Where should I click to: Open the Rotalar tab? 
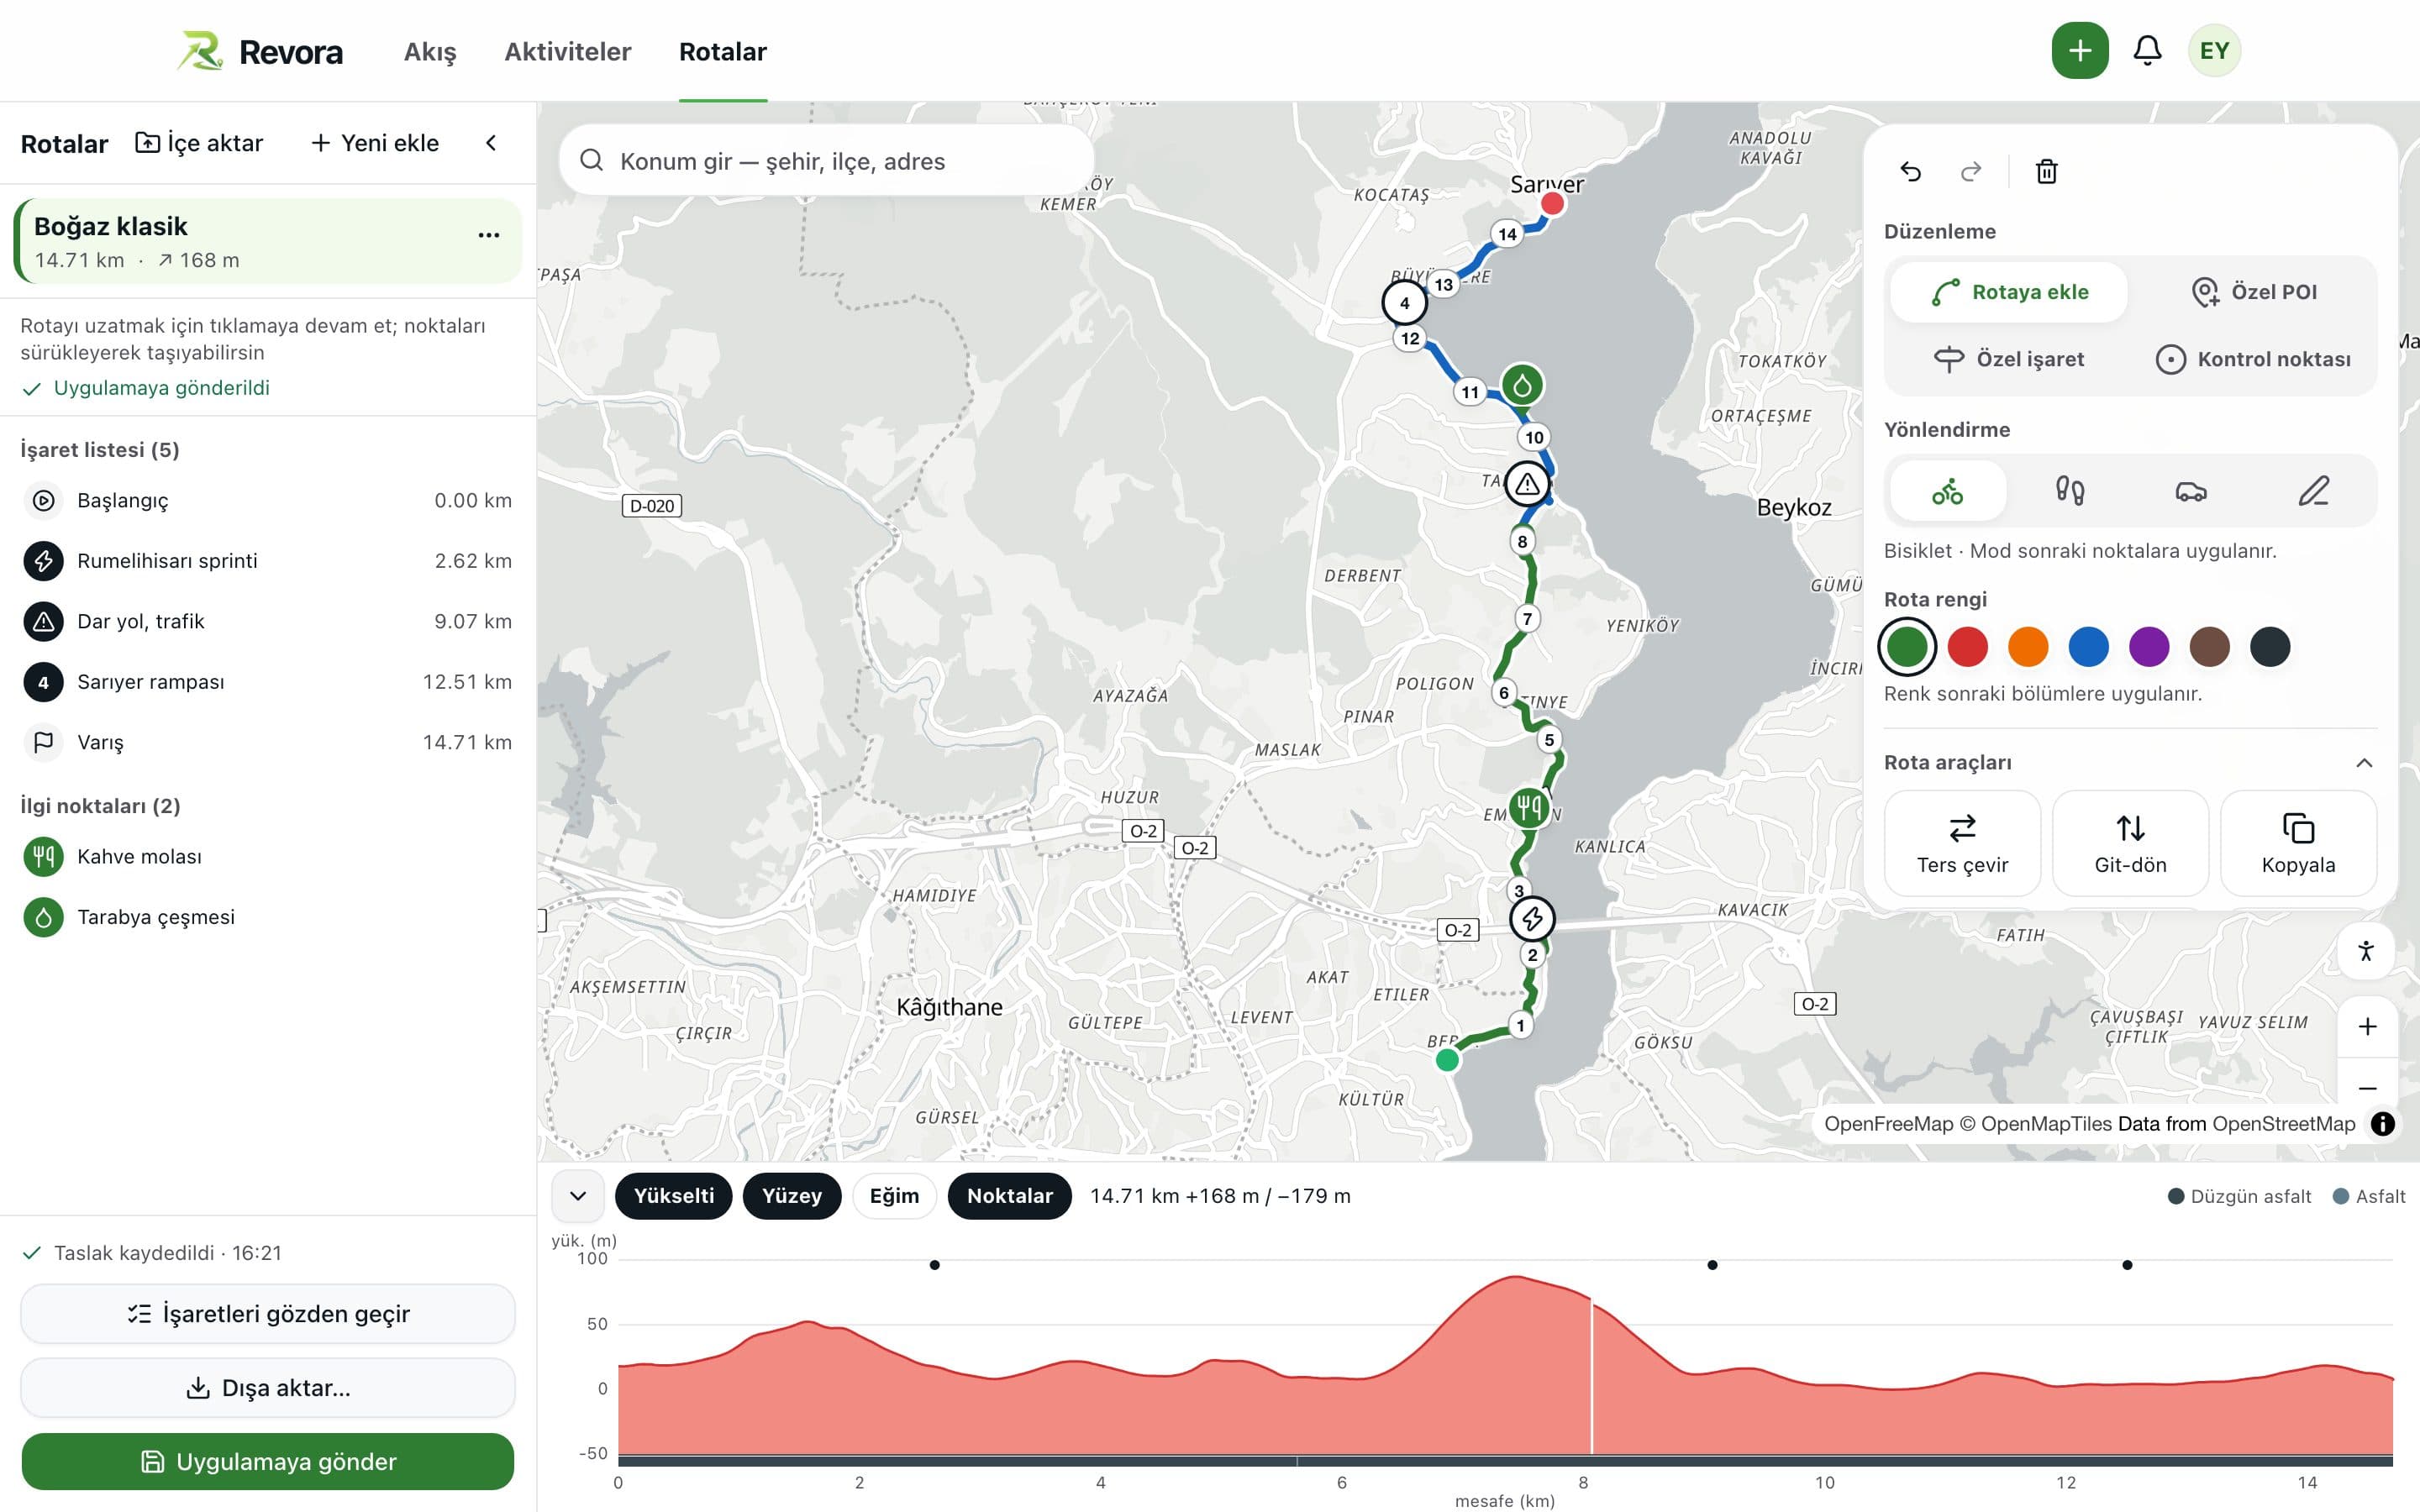[722, 51]
